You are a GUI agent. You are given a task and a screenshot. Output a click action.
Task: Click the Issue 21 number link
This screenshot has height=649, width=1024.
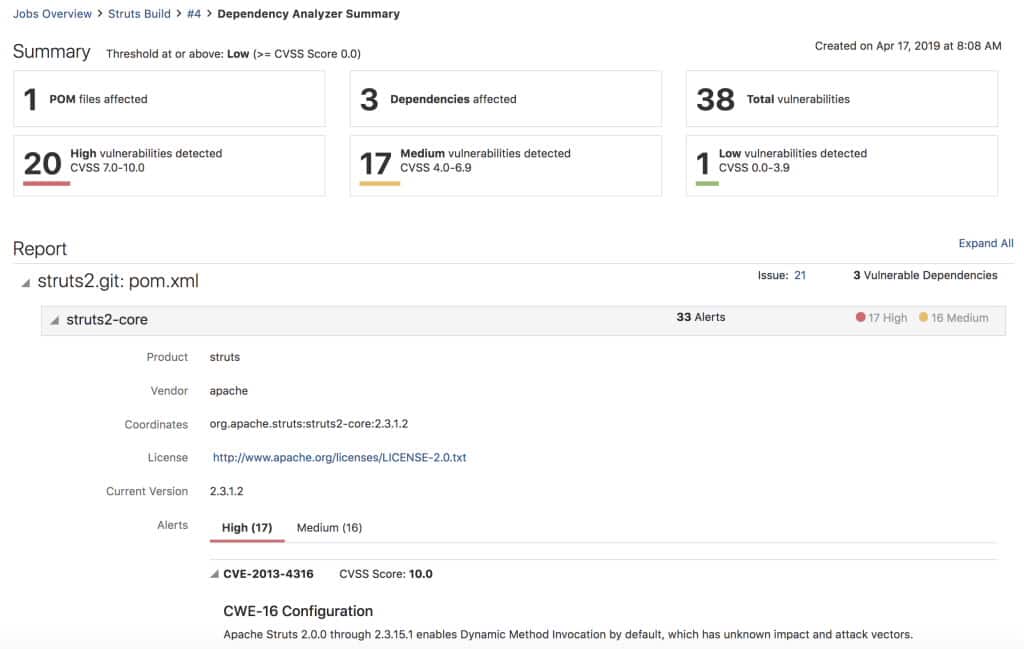(x=800, y=275)
